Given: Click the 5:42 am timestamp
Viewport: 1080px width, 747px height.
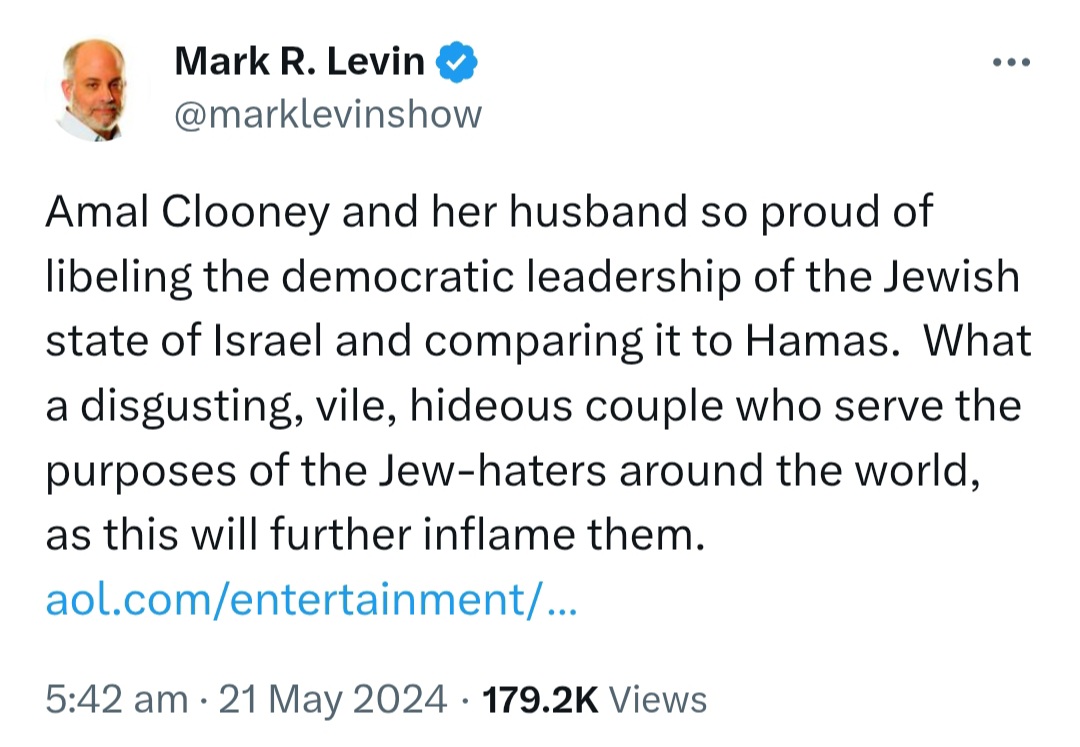Looking at the screenshot, I should pos(116,699).
